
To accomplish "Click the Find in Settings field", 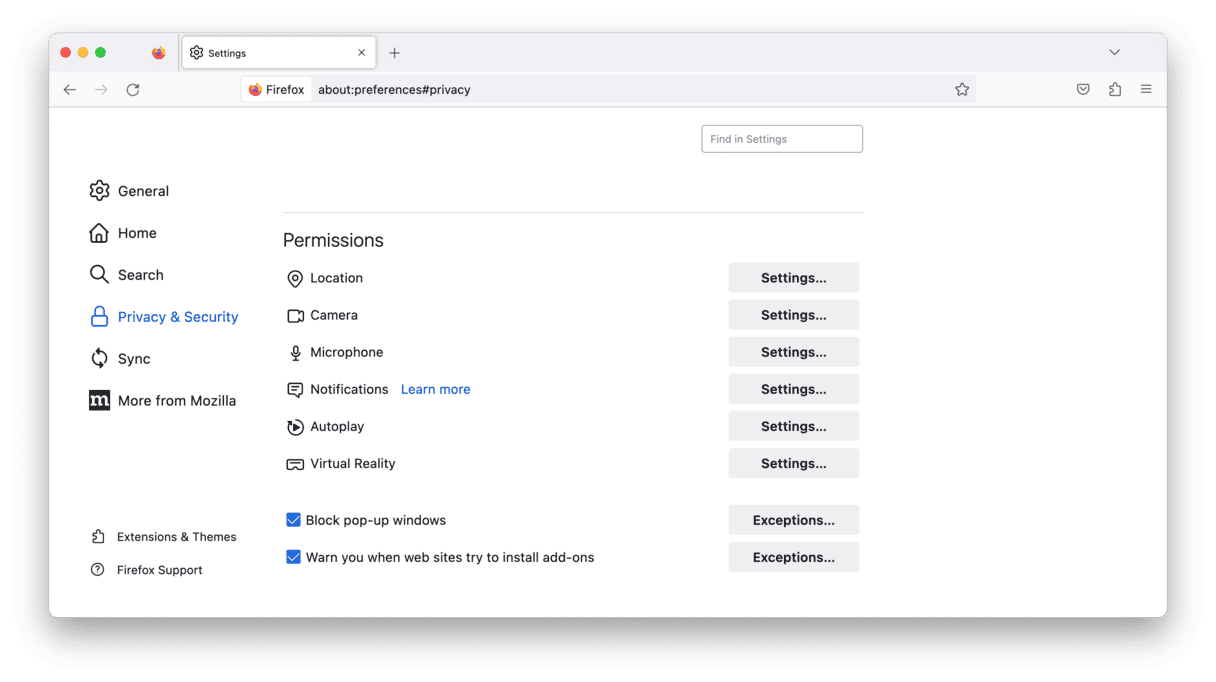I will pos(782,139).
